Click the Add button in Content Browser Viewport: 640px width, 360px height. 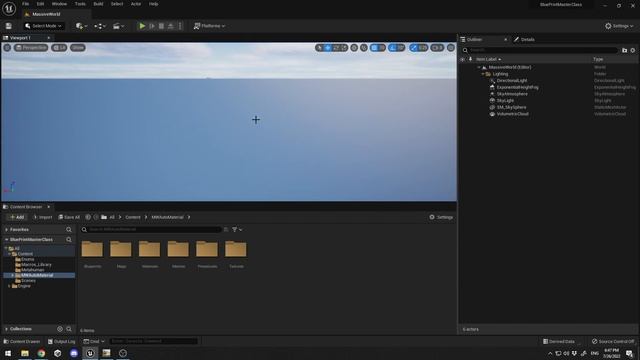(x=17, y=217)
